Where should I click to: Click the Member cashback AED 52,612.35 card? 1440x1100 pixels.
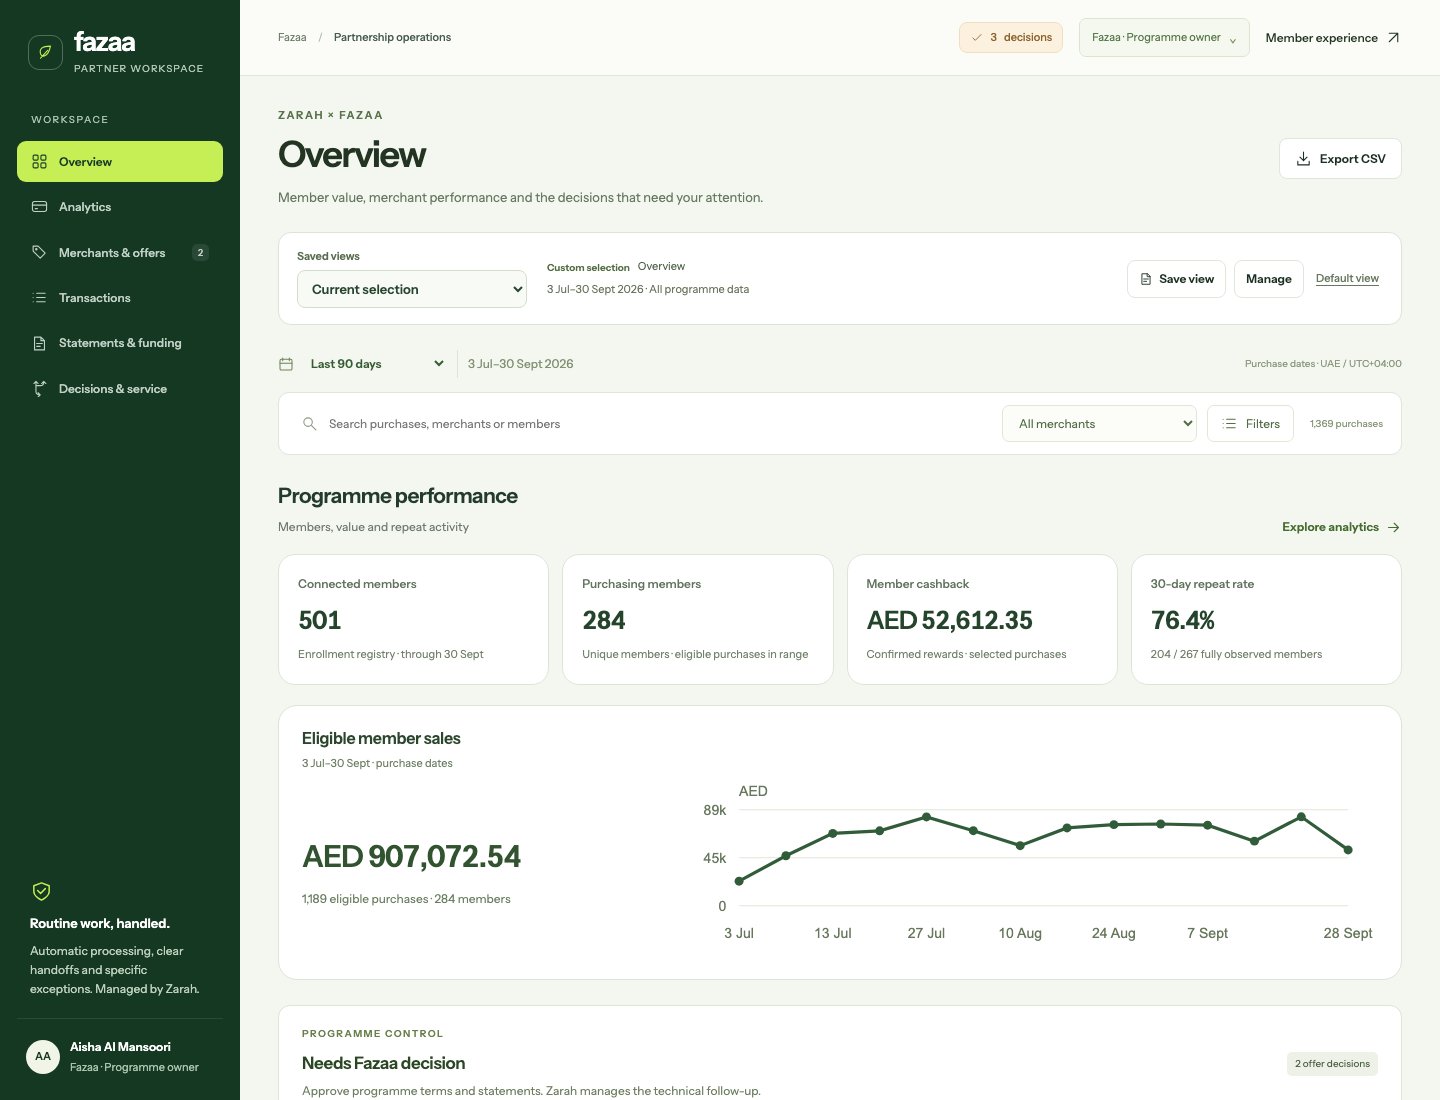click(982, 620)
